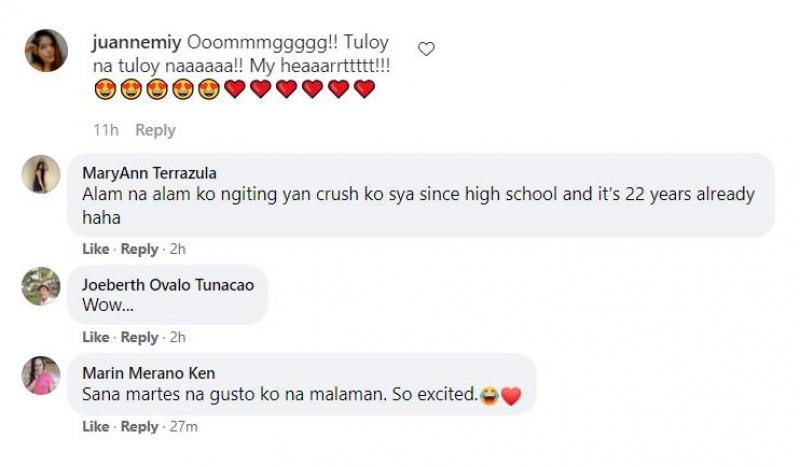Visit MaryAnn Terrazula's profile via her name

(149, 173)
